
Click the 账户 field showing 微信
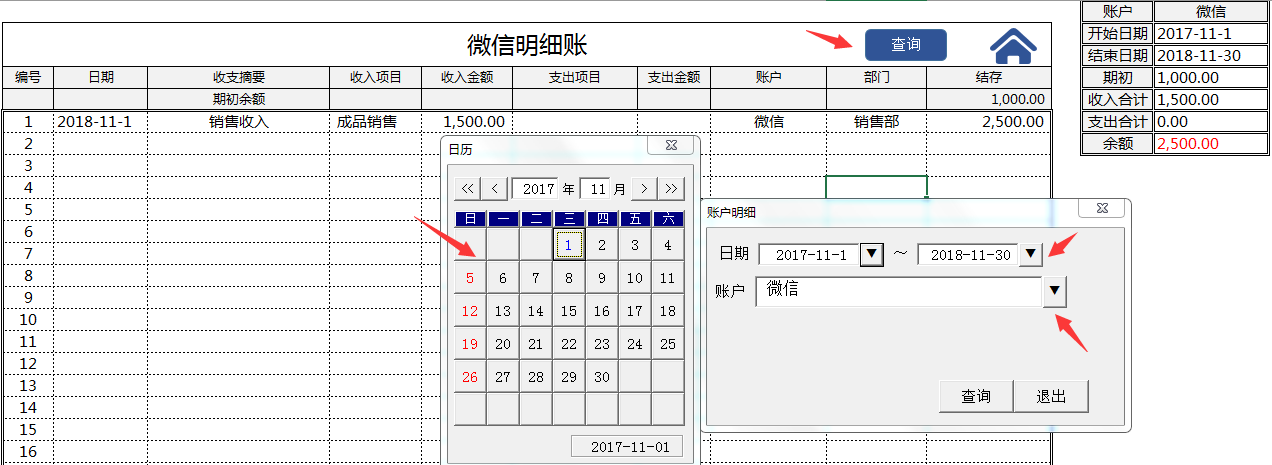click(x=900, y=291)
